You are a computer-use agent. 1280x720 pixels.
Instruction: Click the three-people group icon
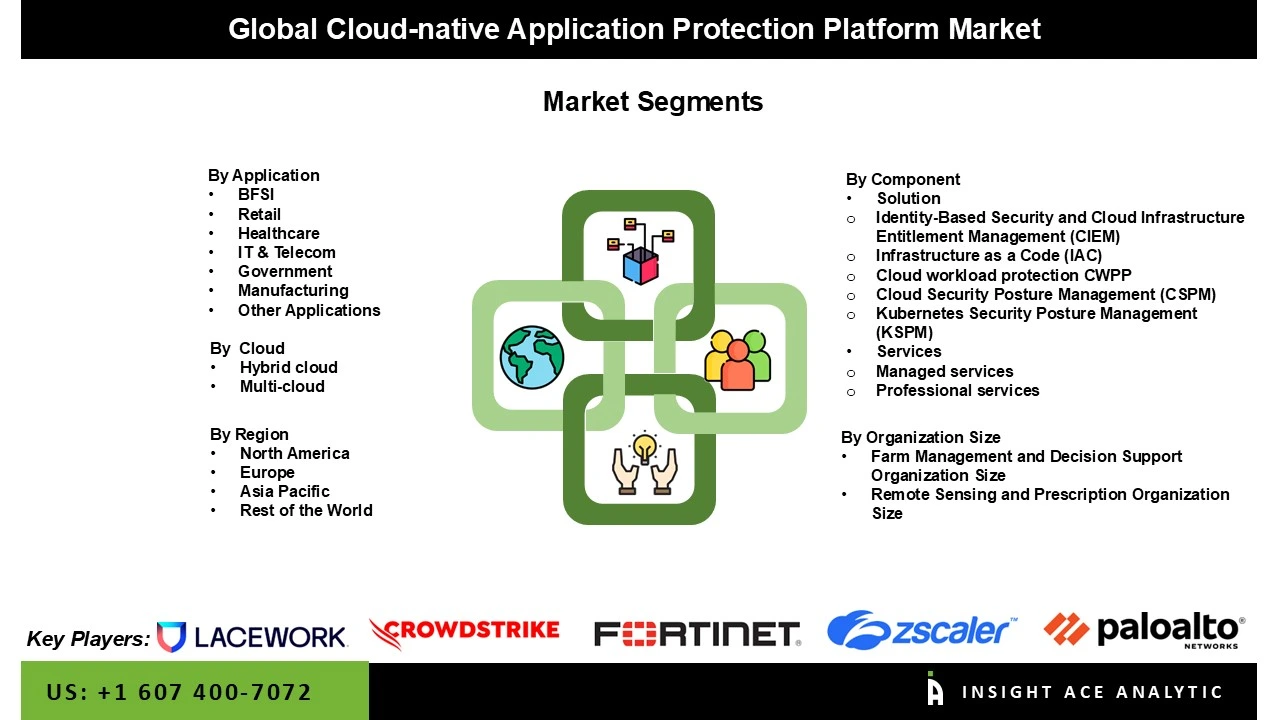coord(738,359)
